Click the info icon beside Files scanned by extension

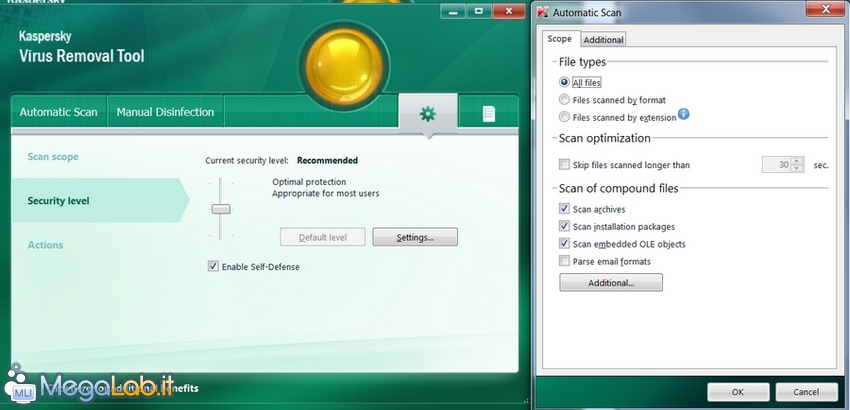point(684,114)
